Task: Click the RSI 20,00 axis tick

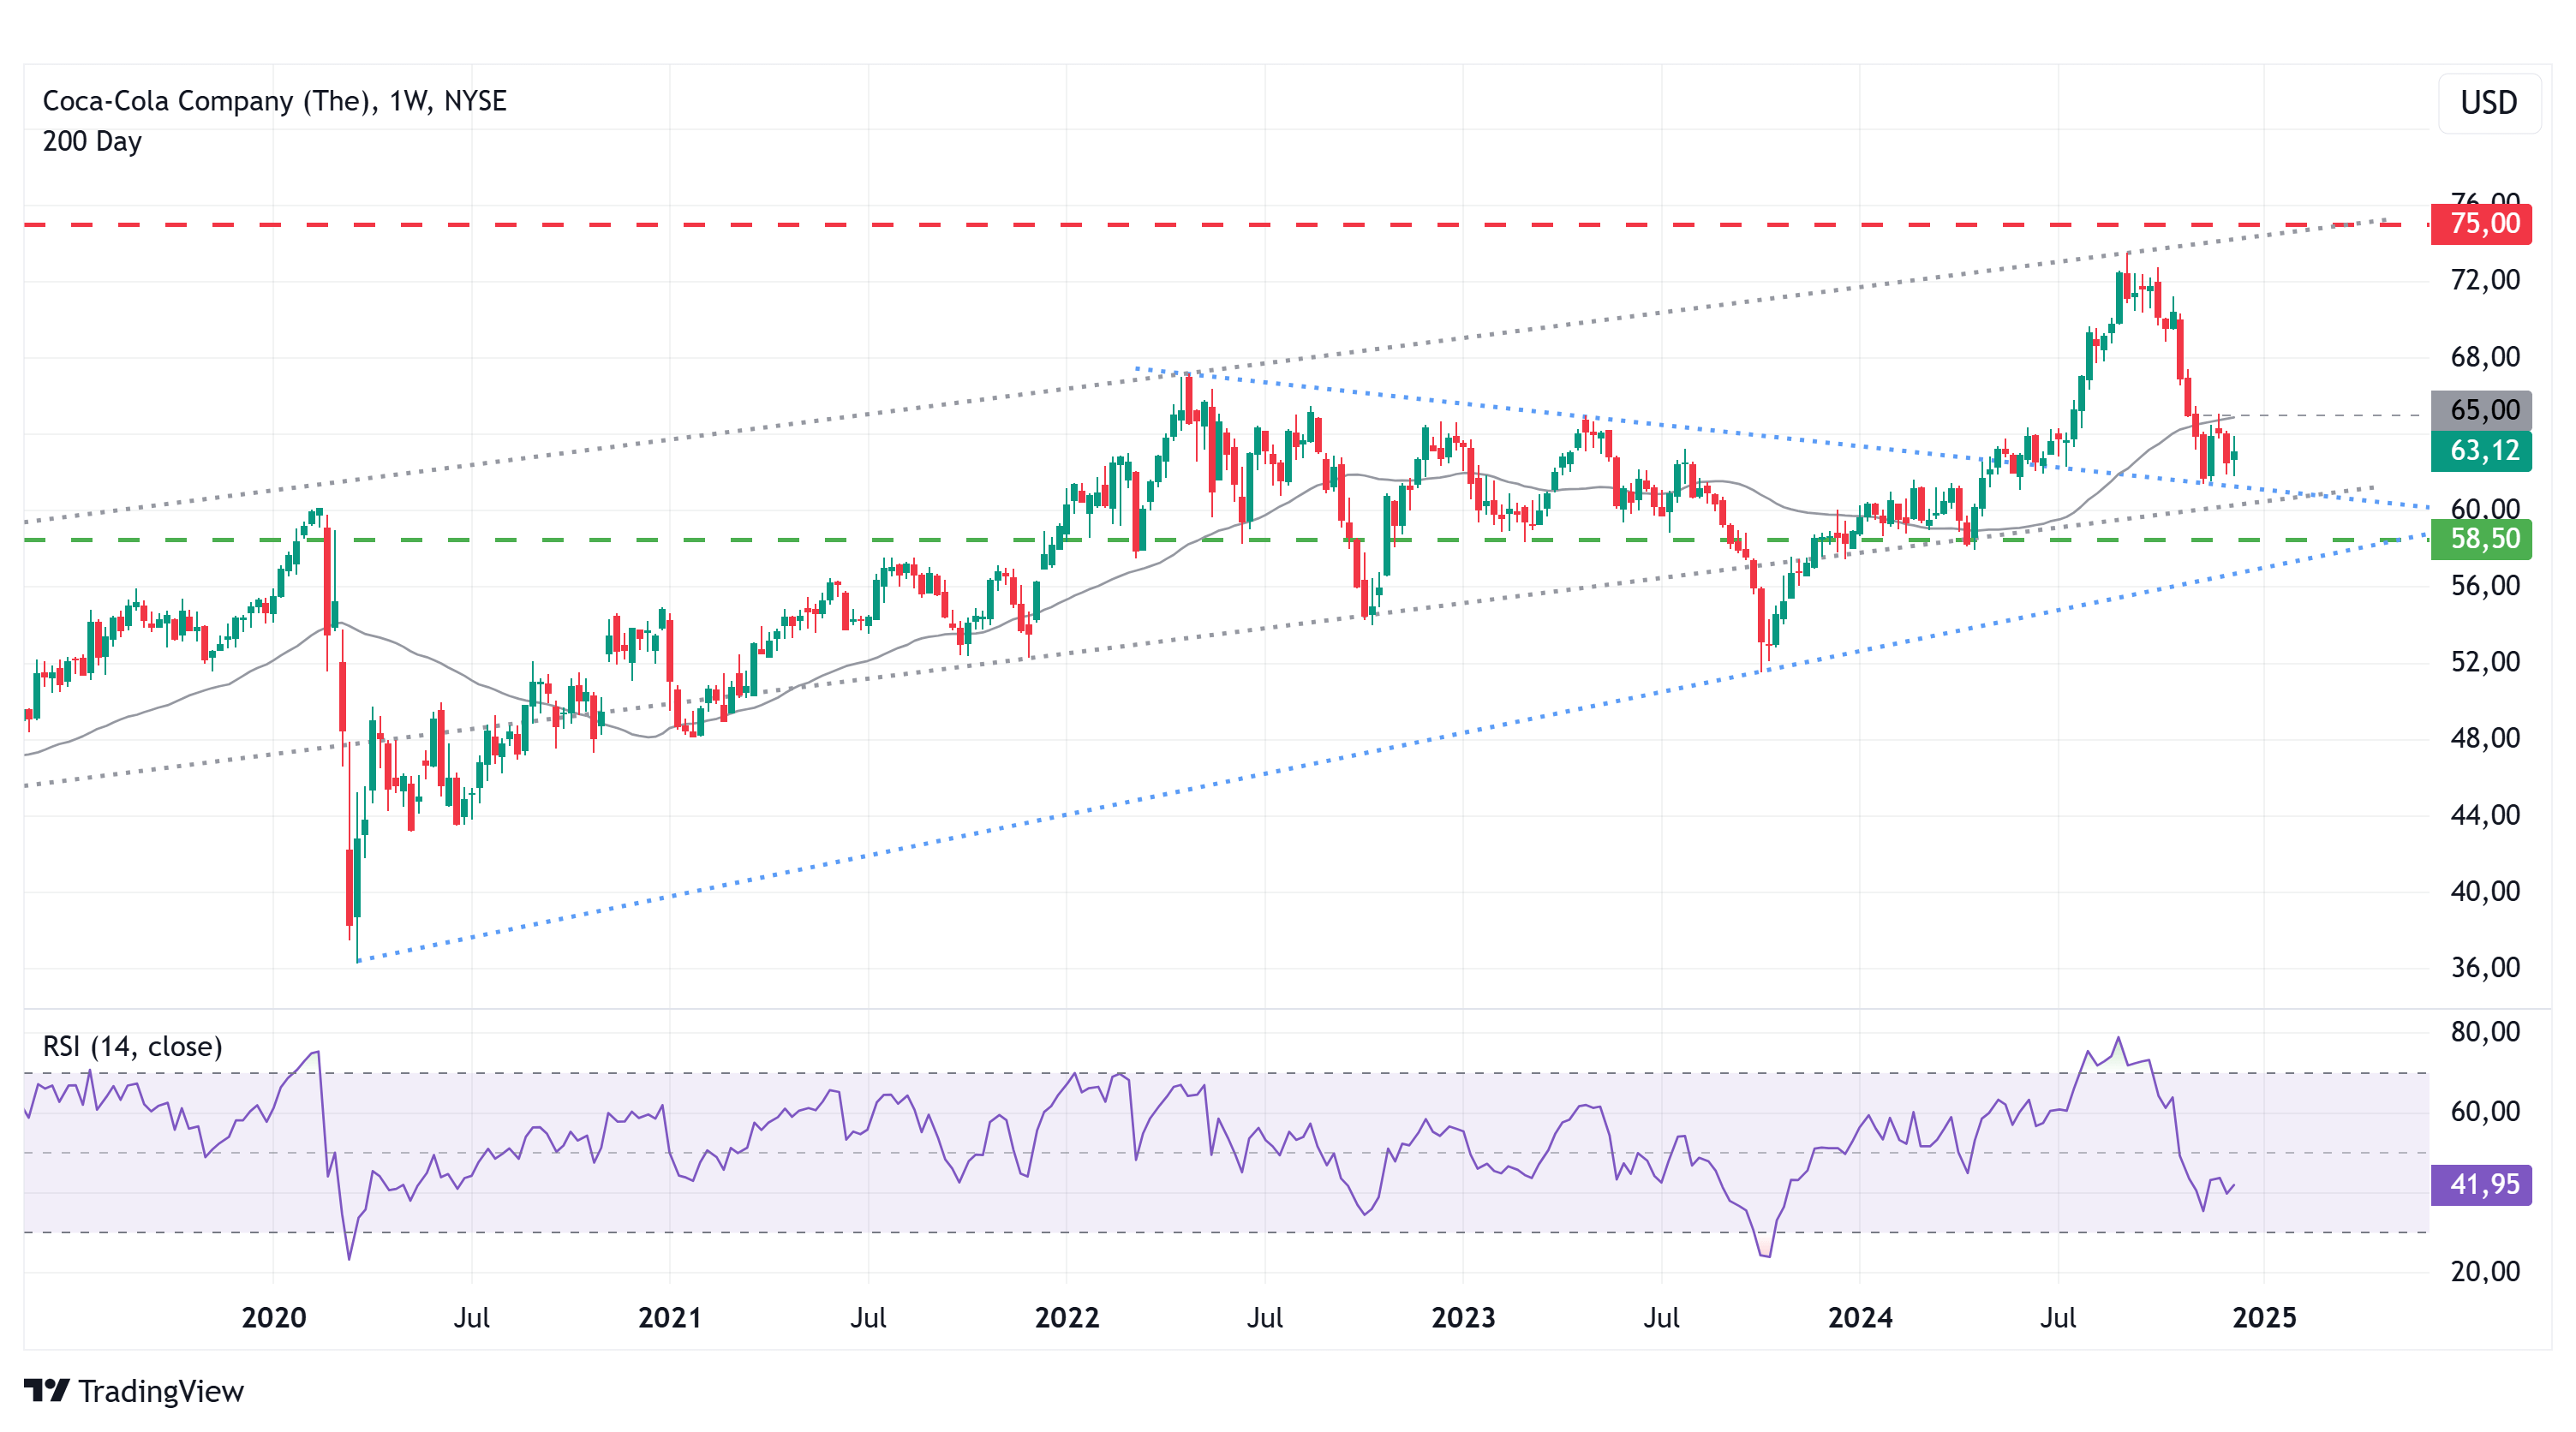Action: pos(2485,1272)
